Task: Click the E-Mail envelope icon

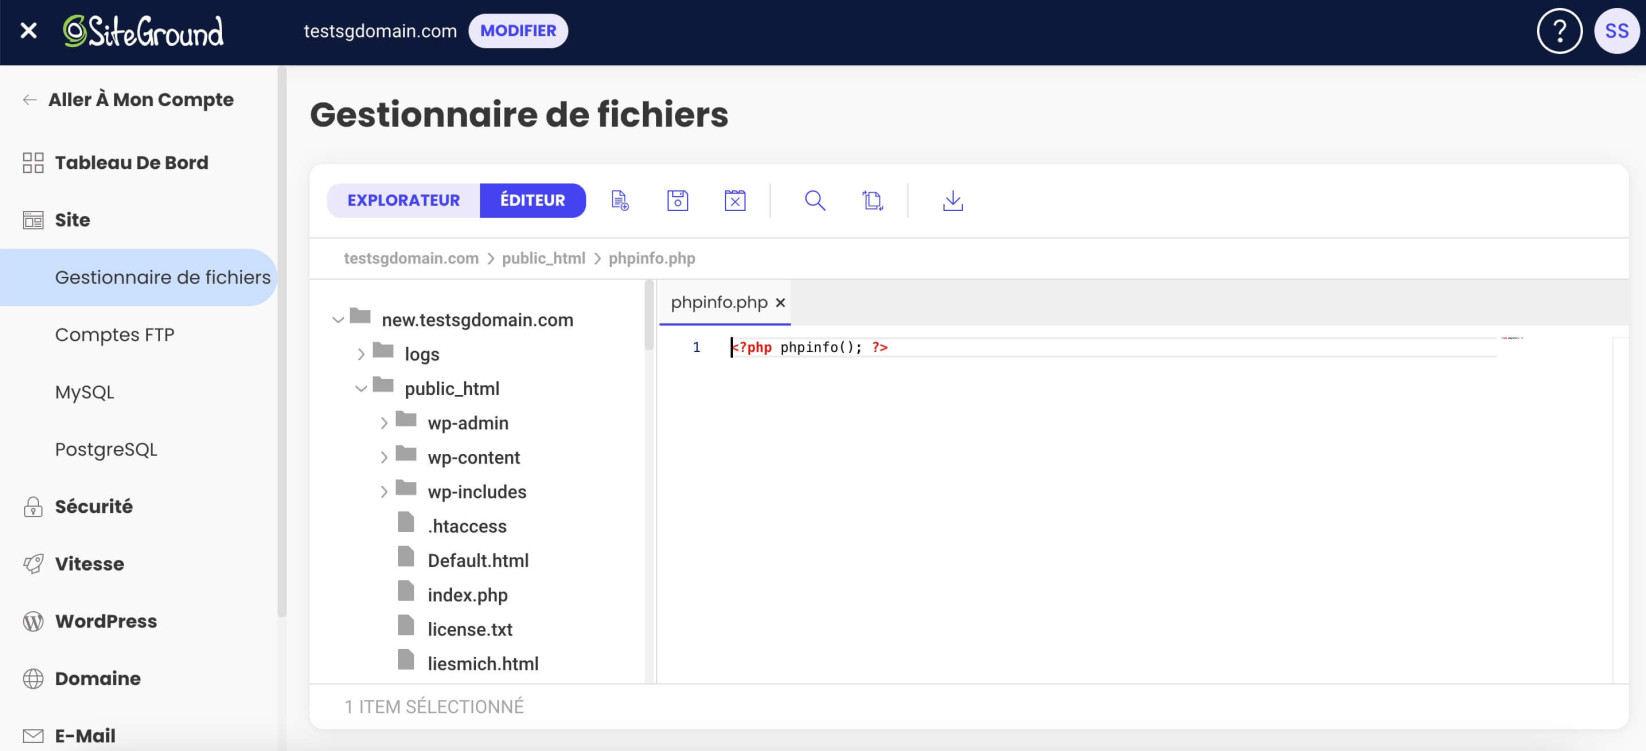Action: coord(33,736)
